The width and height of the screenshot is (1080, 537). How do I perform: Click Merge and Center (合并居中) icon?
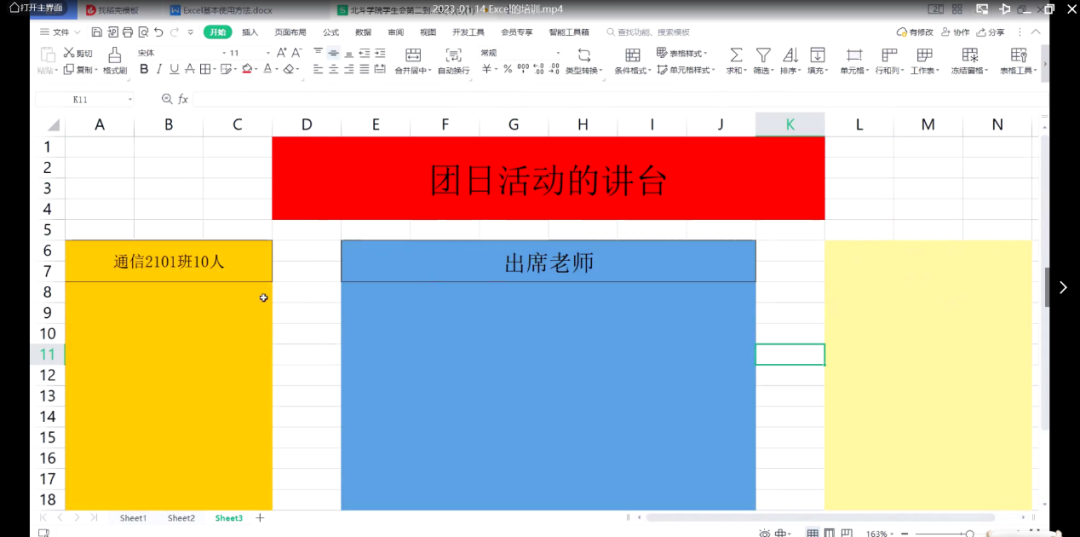412,55
